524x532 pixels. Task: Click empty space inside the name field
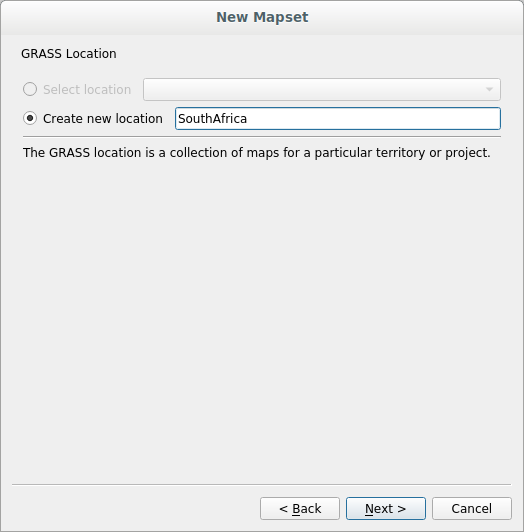coord(373,118)
